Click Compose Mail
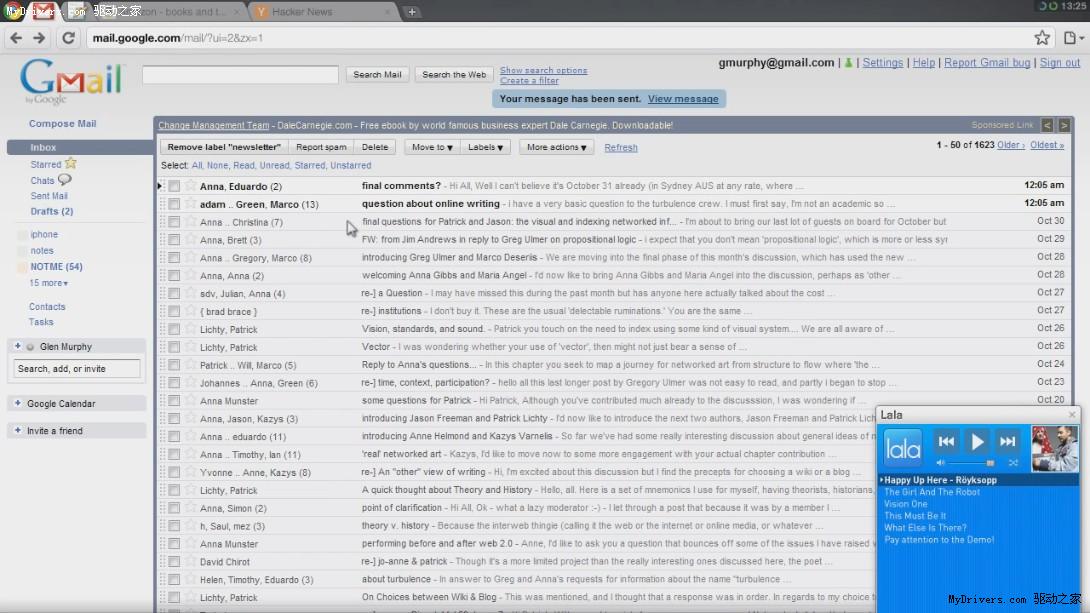This screenshot has width=1090, height=613. click(63, 123)
